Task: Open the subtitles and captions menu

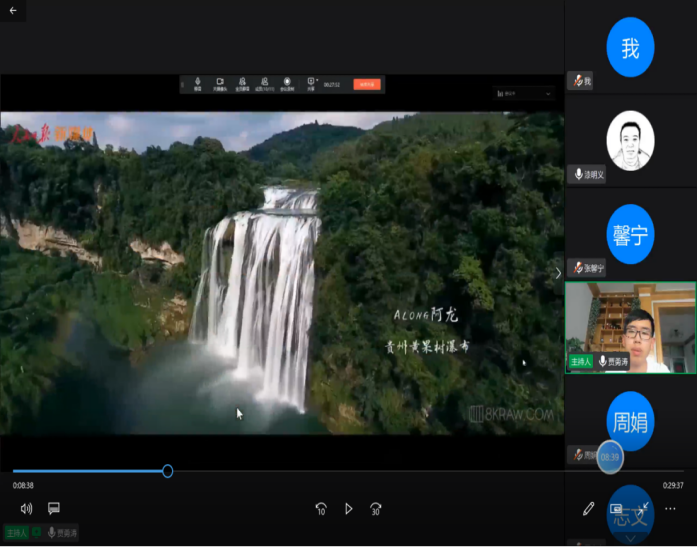Action: tap(54, 509)
